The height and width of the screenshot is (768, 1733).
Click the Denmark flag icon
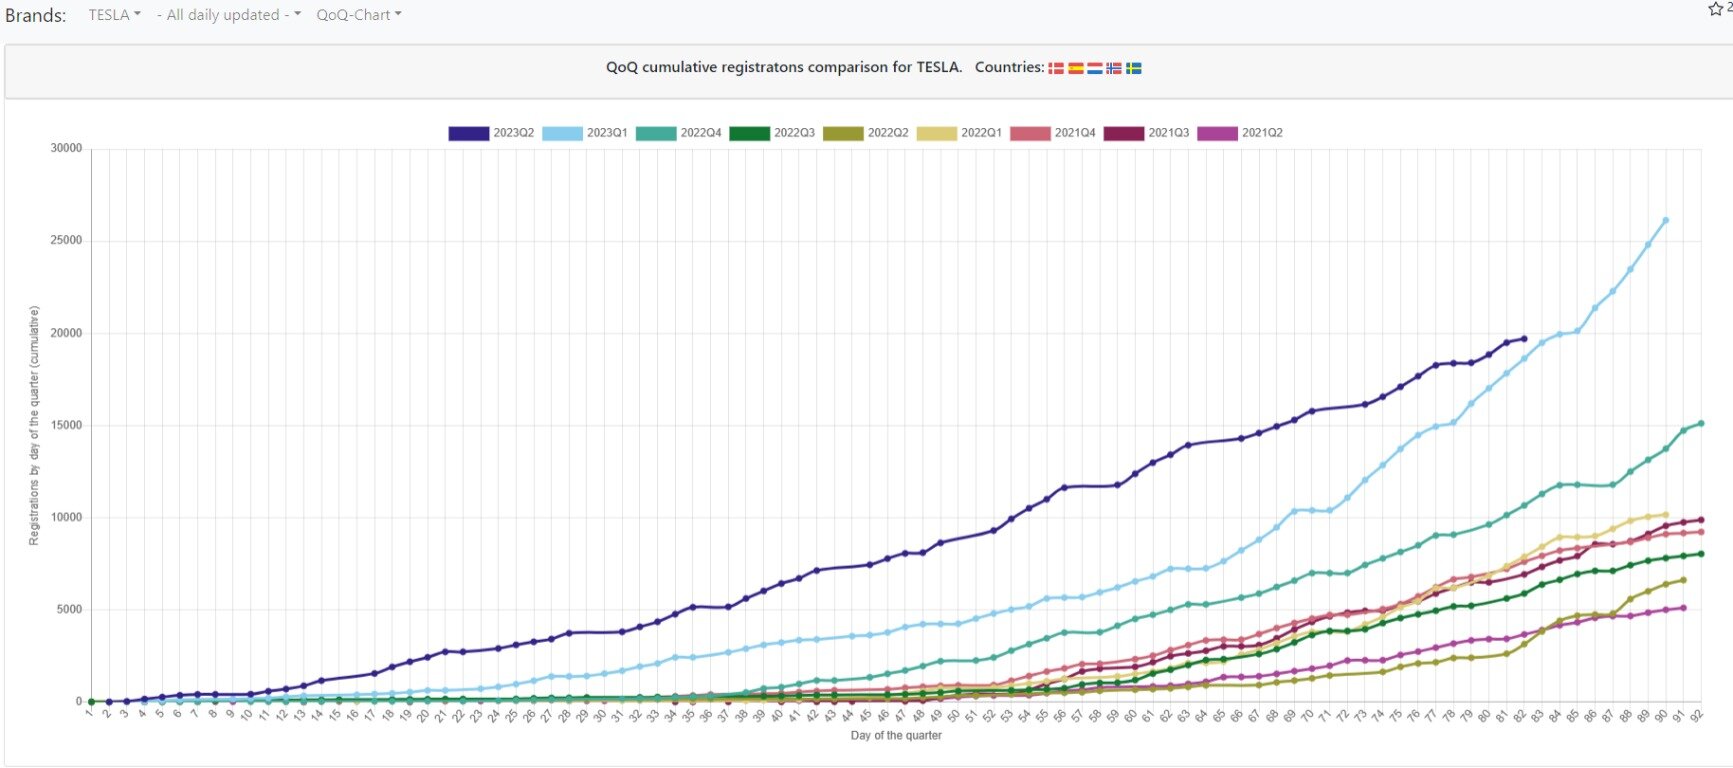(1056, 68)
